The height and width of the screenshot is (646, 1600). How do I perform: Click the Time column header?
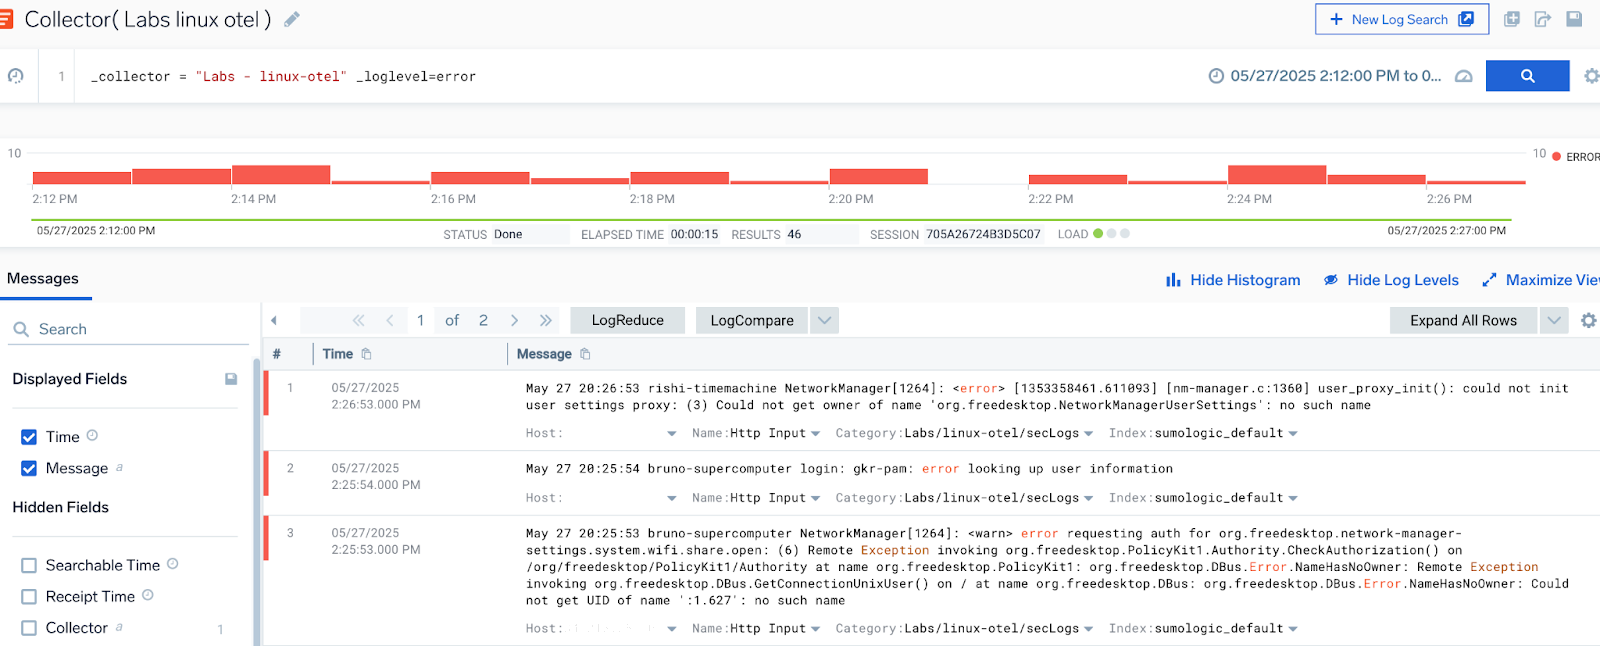338,354
